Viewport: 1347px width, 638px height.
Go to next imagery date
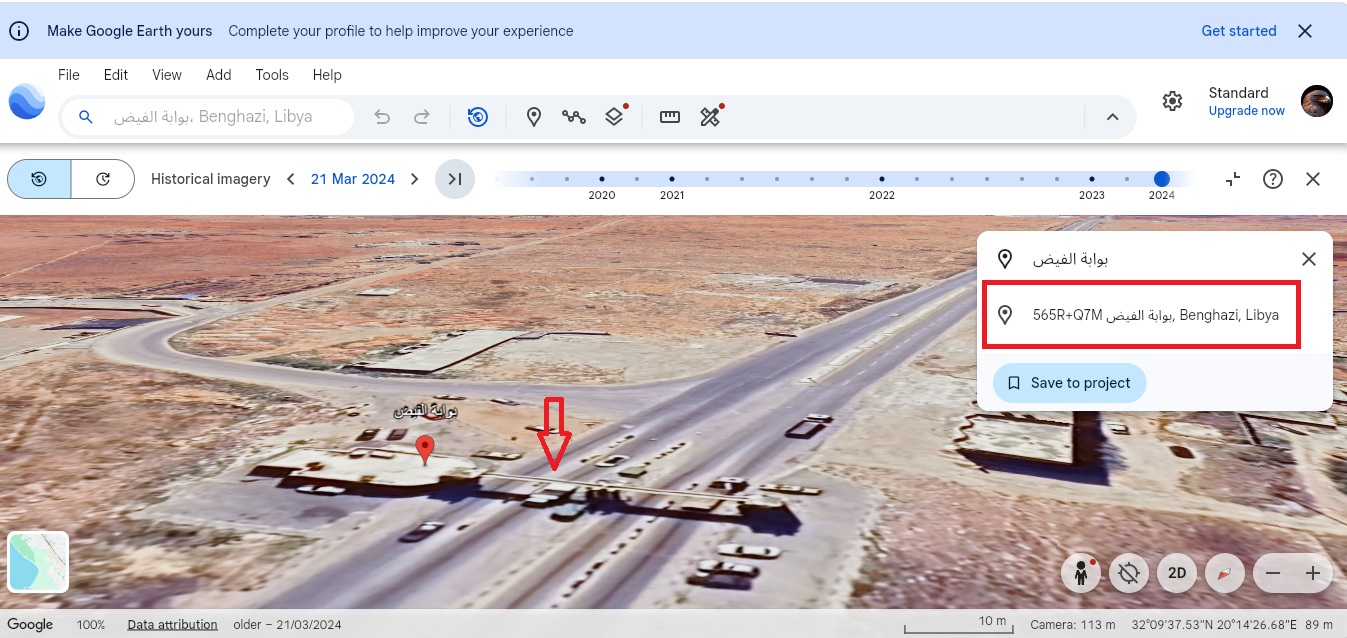[x=415, y=179]
